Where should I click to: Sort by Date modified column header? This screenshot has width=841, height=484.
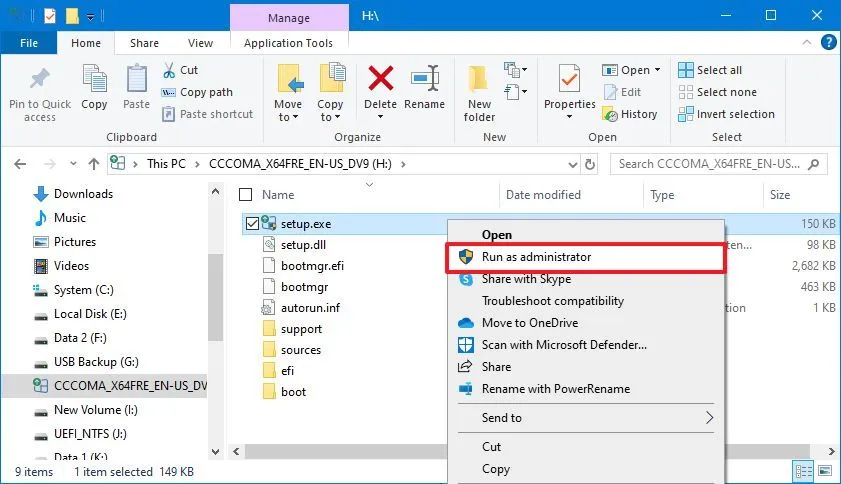pos(543,195)
